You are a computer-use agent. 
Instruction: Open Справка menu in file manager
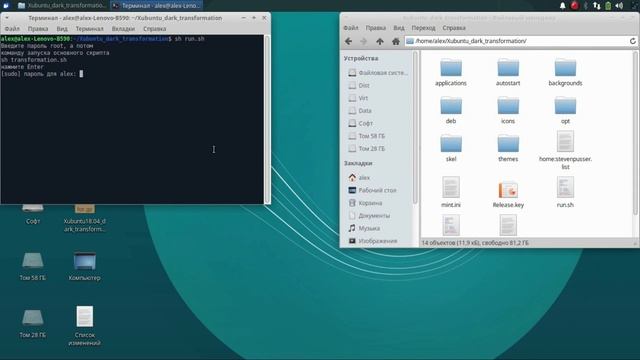pos(454,28)
